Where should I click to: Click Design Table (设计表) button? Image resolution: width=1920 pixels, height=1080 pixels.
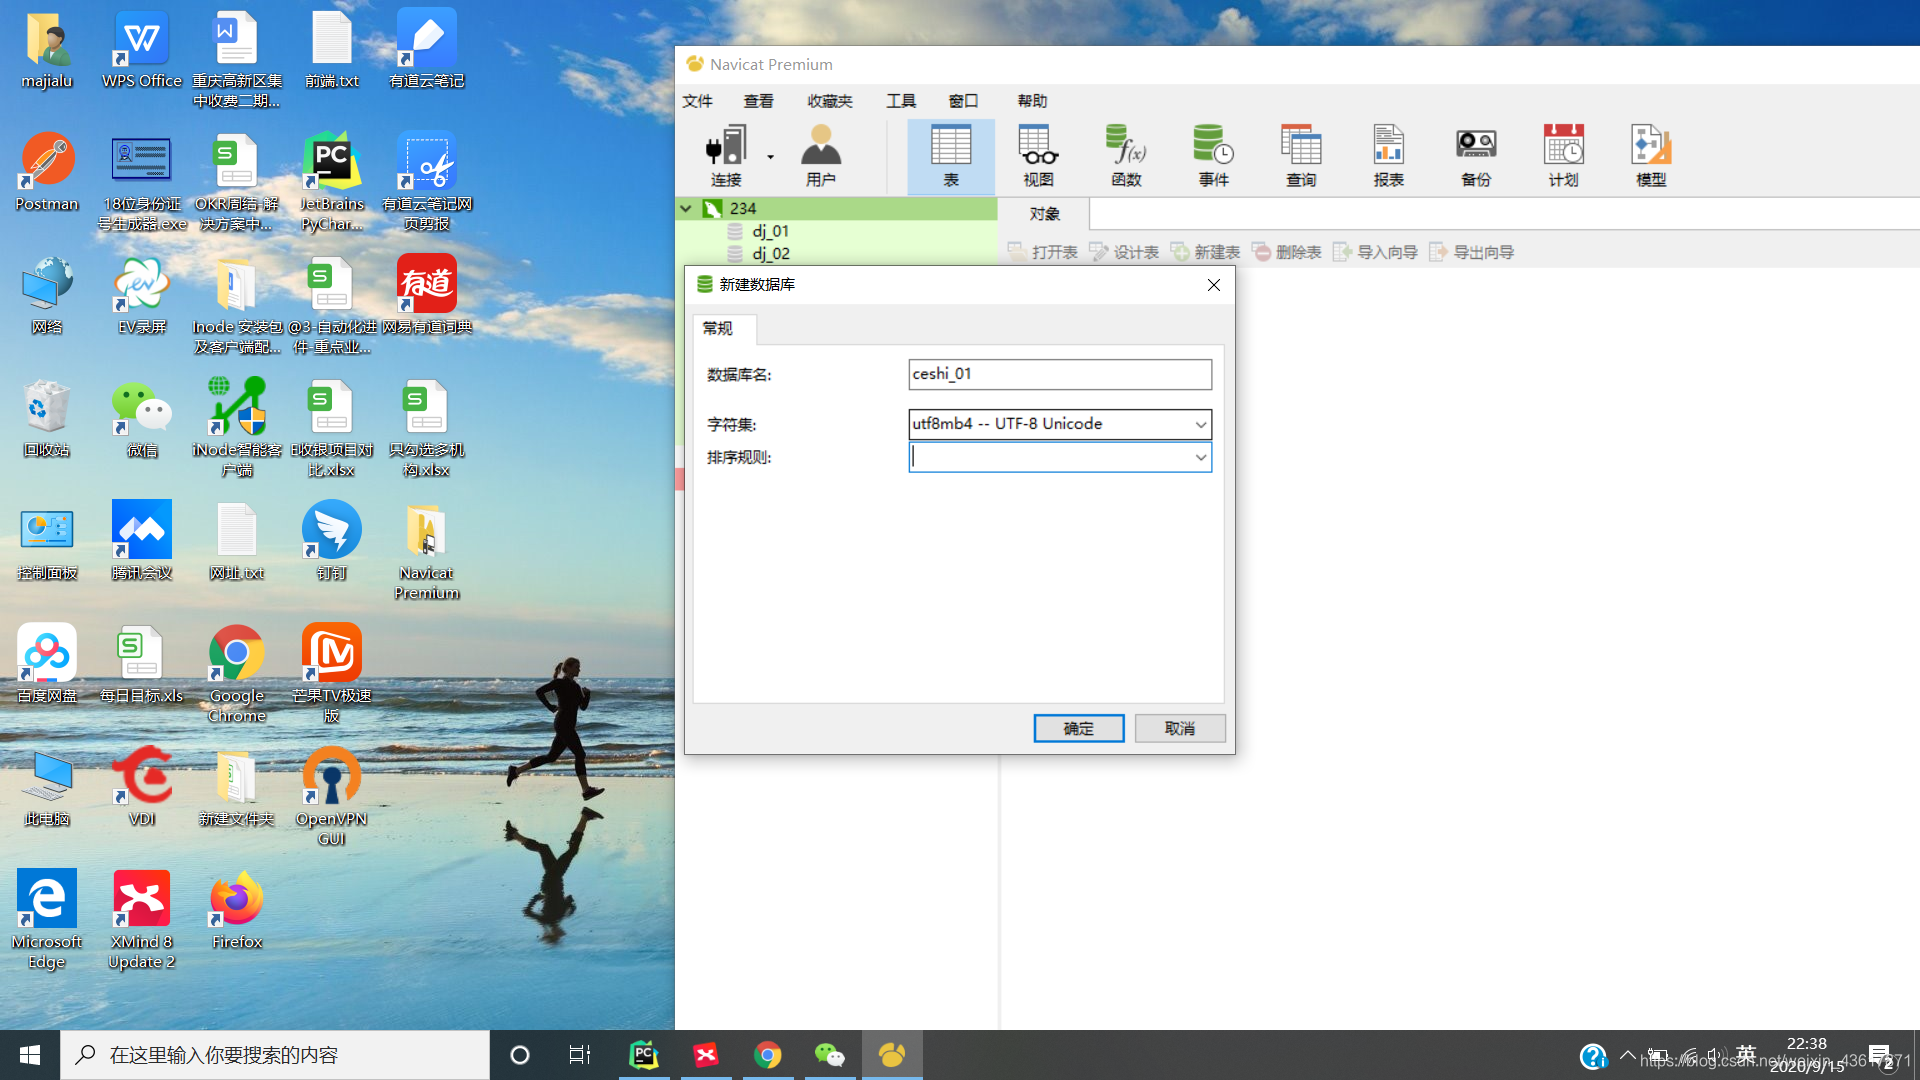tap(1124, 252)
